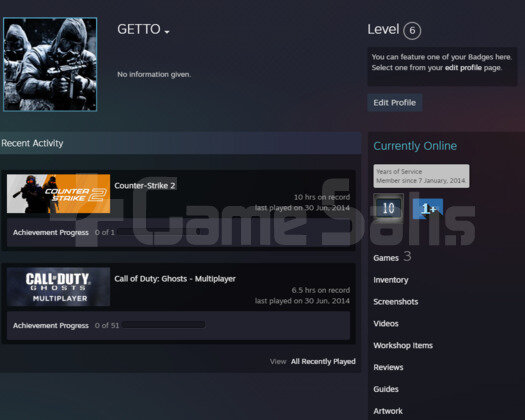Open the Guides link
The height and width of the screenshot is (420, 525).
coord(386,389)
